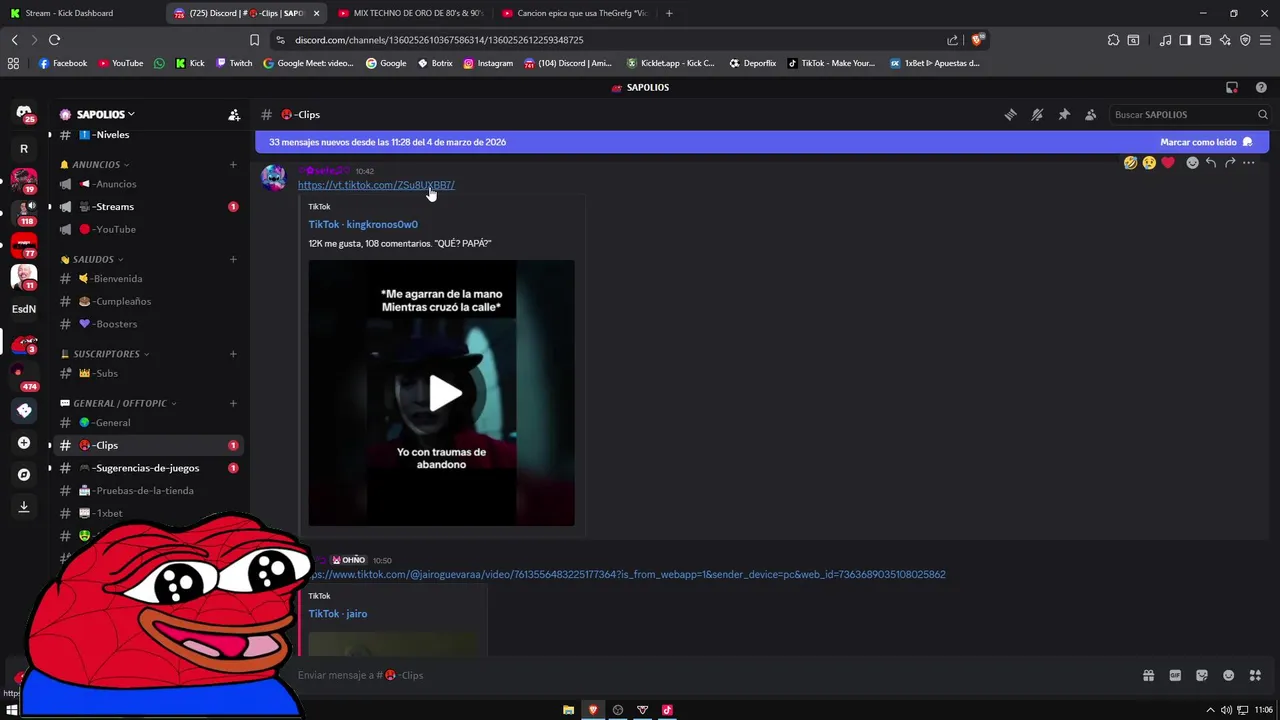
Task: Open File Explorer in Windows taskbar
Action: [x=568, y=710]
